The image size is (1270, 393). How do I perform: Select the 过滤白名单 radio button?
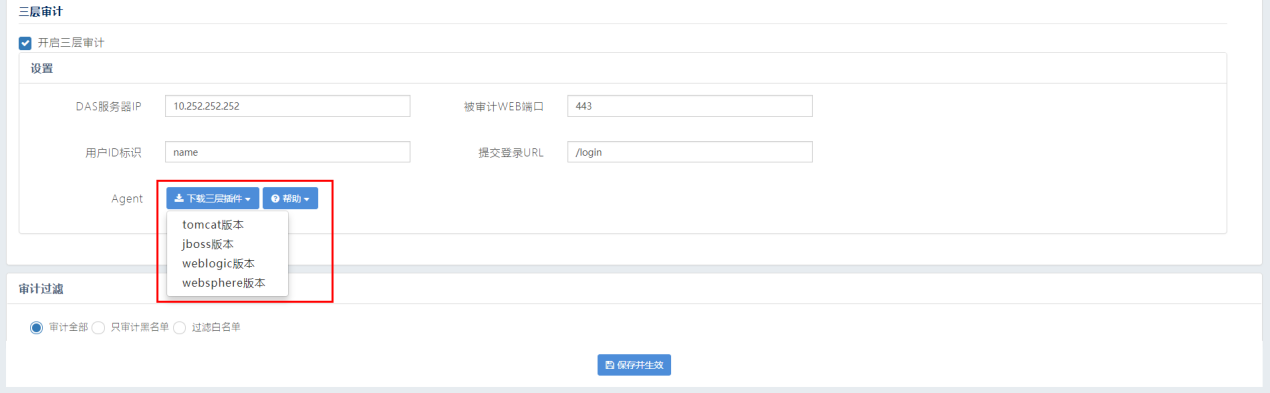(x=180, y=327)
